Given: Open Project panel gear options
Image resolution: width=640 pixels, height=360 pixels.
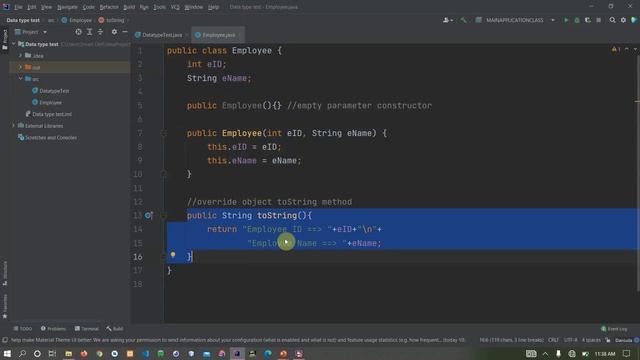Looking at the screenshot, I should click(114, 32).
